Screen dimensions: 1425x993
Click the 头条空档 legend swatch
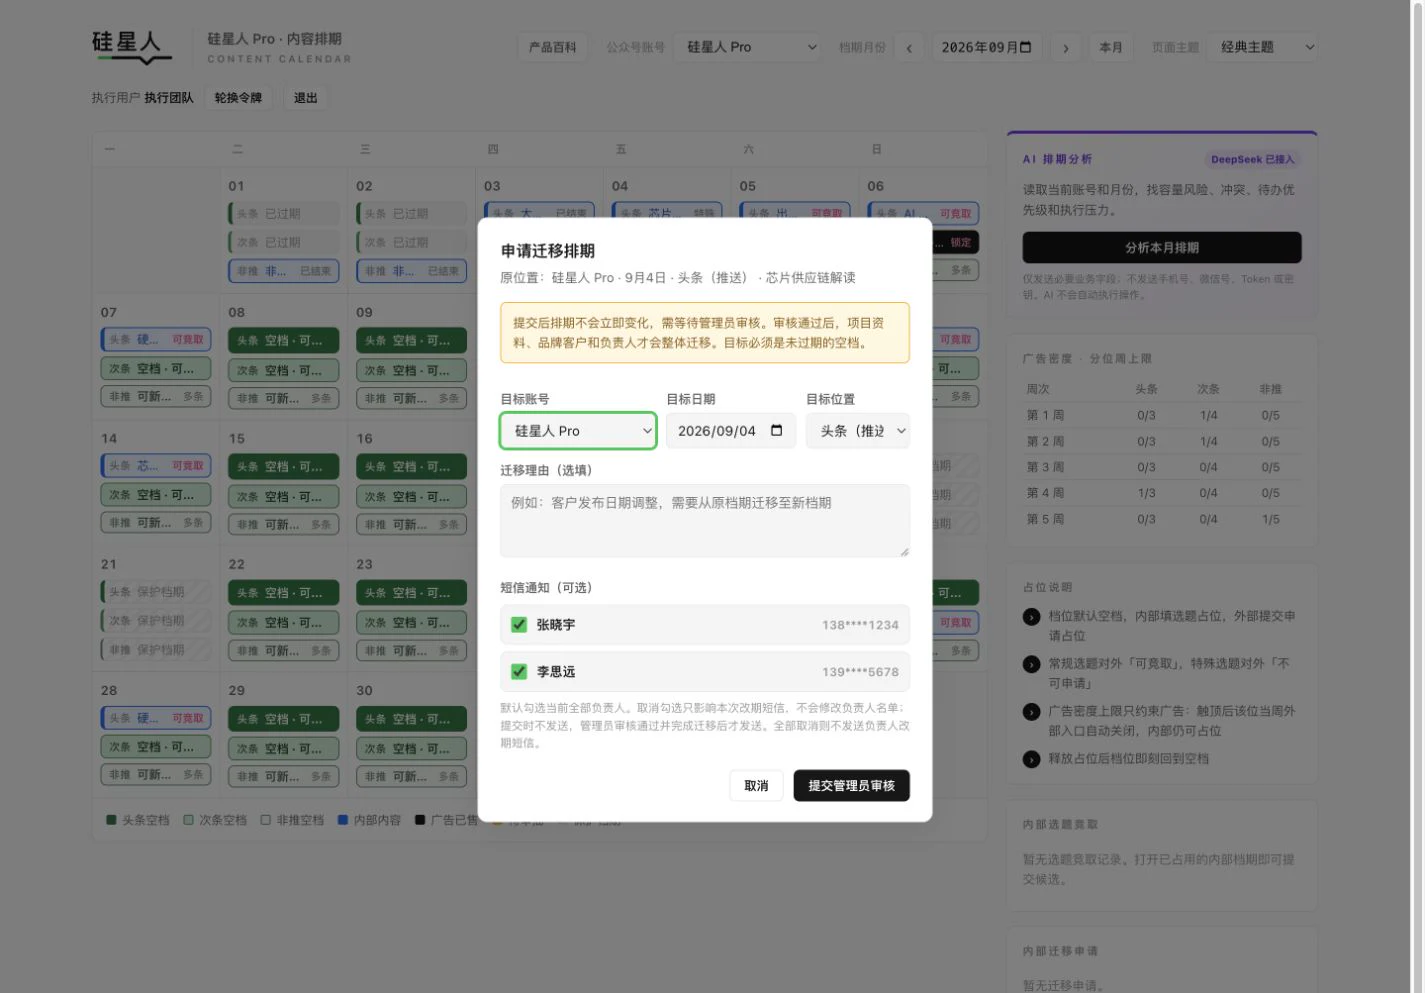click(x=112, y=820)
